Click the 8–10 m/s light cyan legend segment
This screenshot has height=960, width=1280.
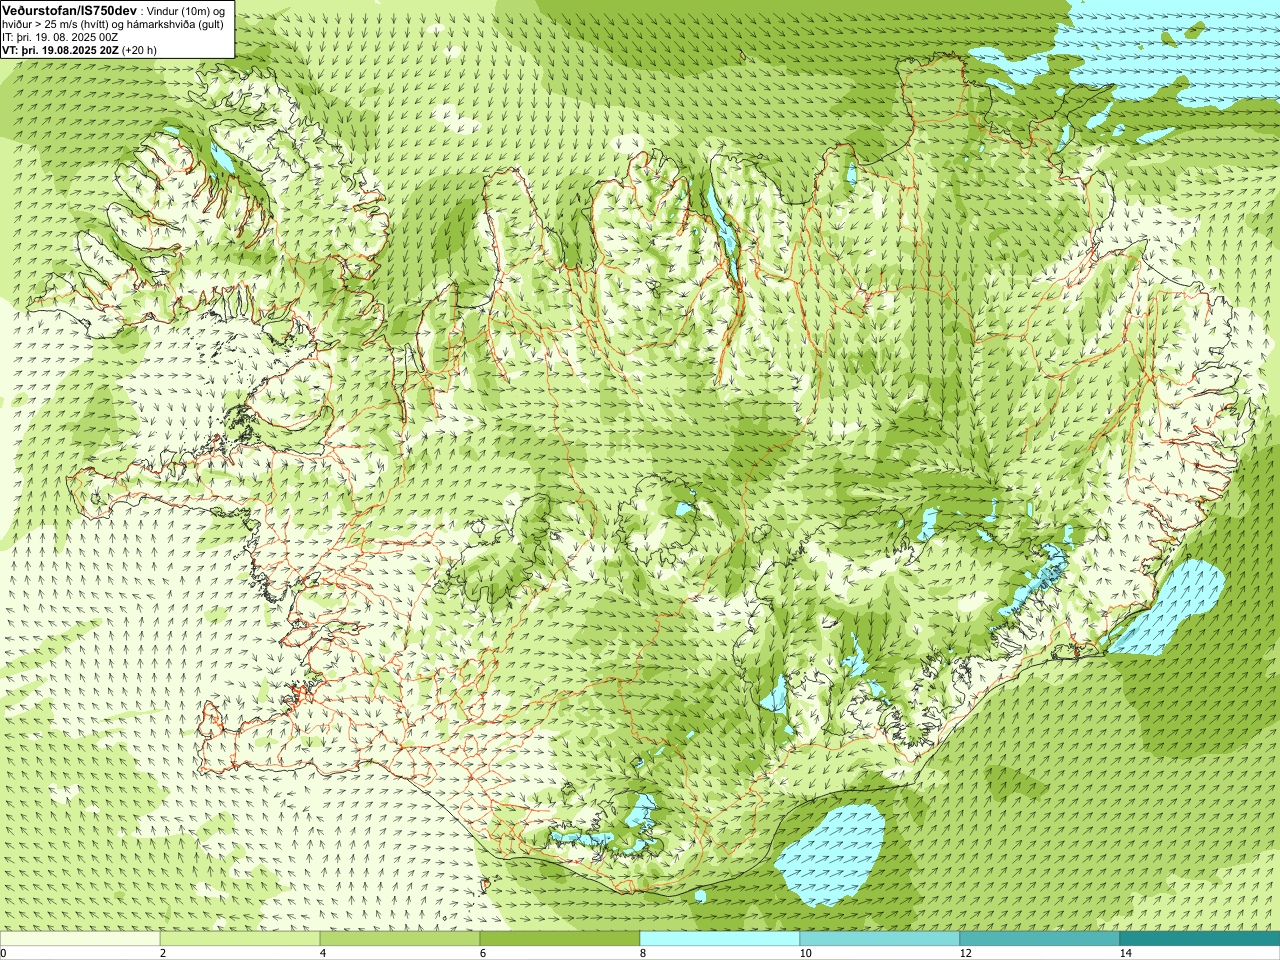[720, 939]
